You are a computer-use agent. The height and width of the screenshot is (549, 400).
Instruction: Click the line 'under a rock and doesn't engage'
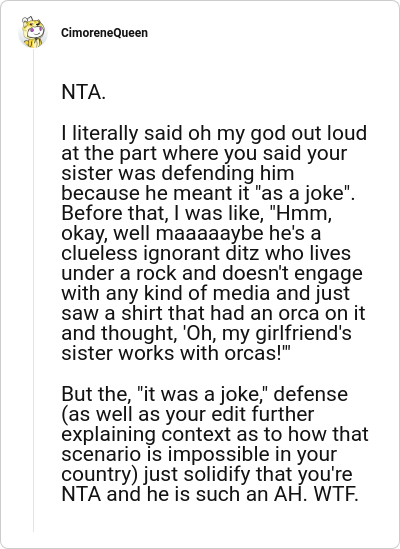[x=212, y=274]
